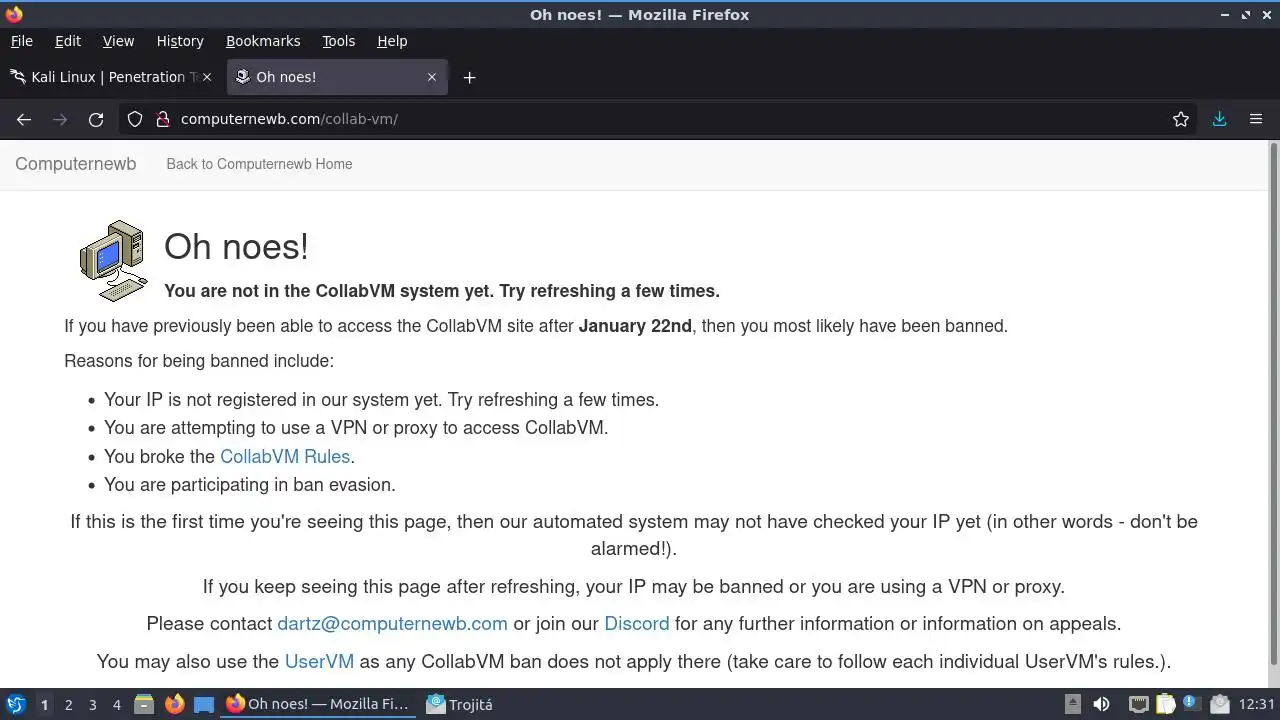Open a new tab

(x=469, y=77)
